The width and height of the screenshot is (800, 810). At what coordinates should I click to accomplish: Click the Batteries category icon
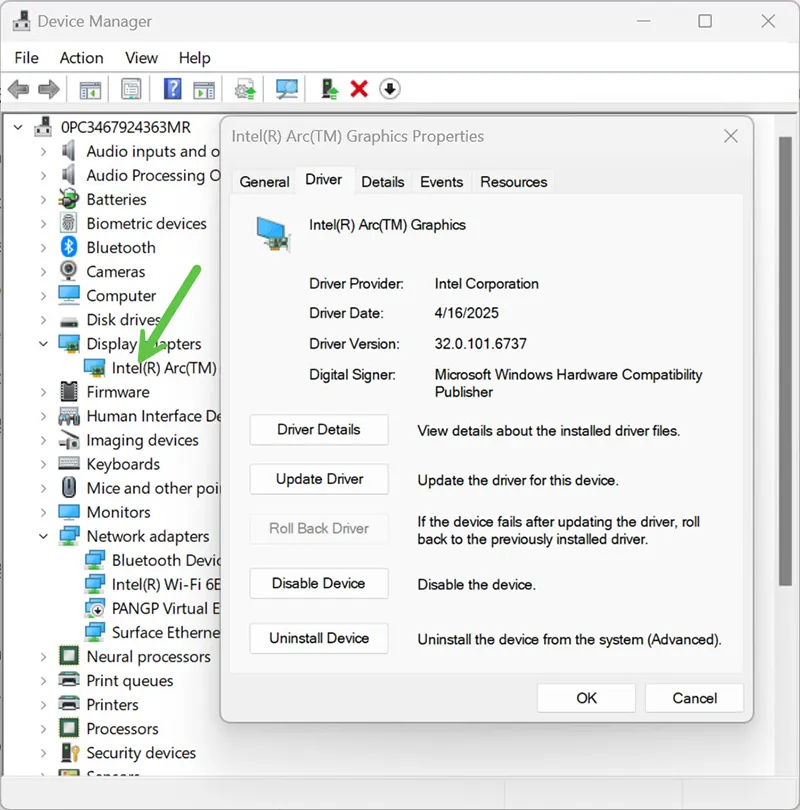coord(69,199)
